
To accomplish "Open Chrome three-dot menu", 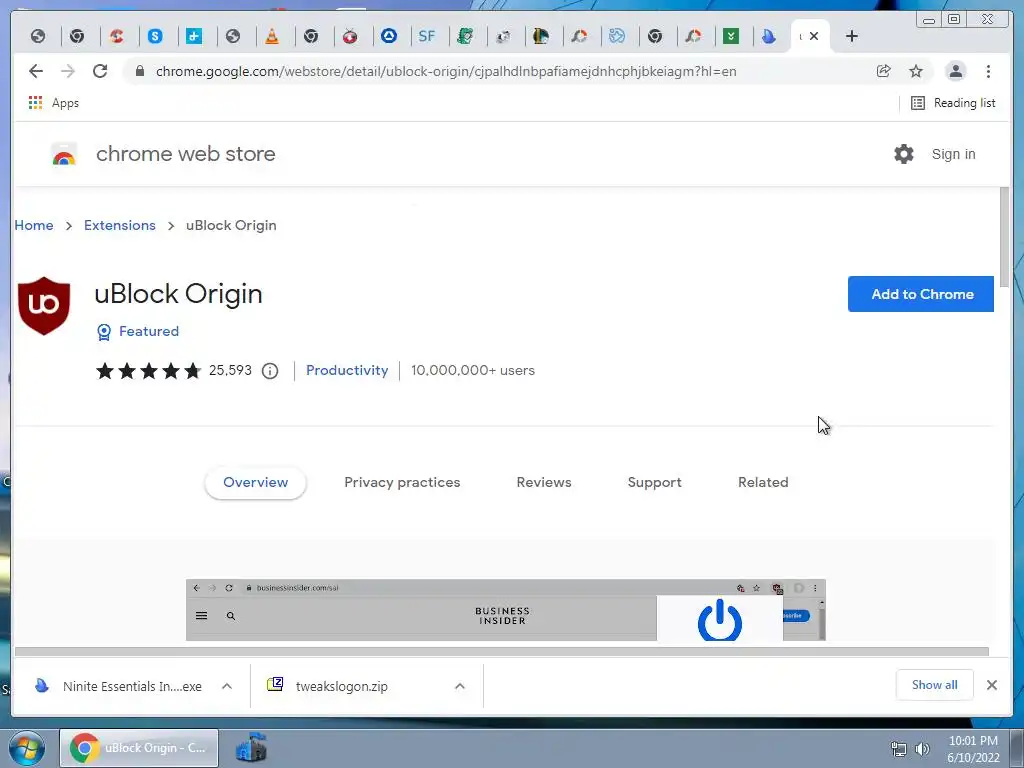I will pyautogui.click(x=988, y=71).
